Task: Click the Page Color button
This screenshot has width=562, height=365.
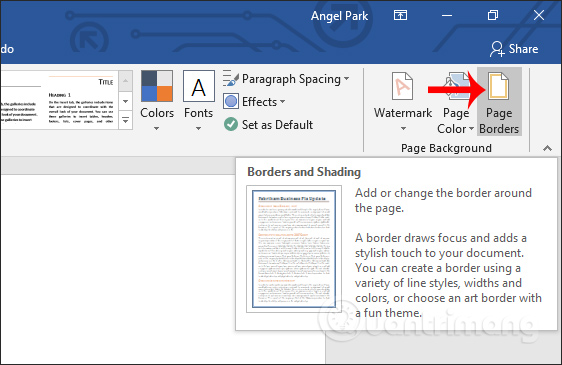Action: point(456,102)
